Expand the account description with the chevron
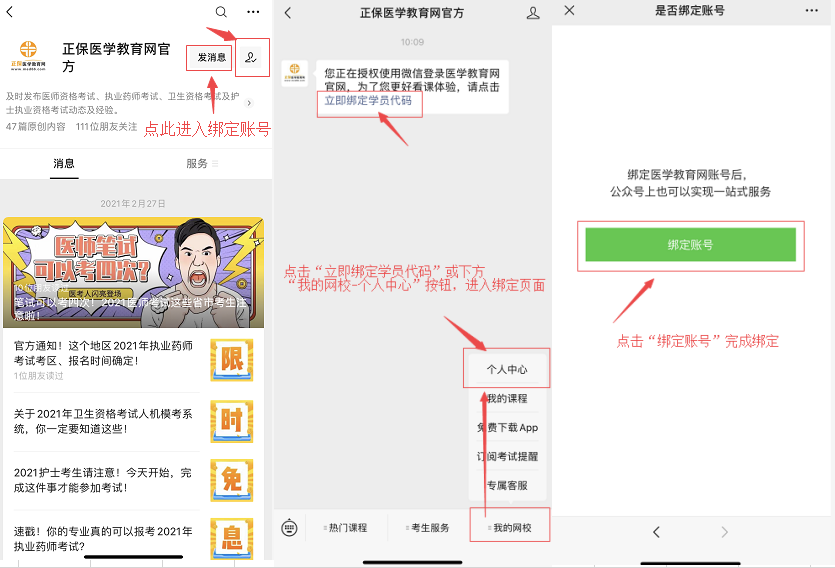 click(249, 103)
